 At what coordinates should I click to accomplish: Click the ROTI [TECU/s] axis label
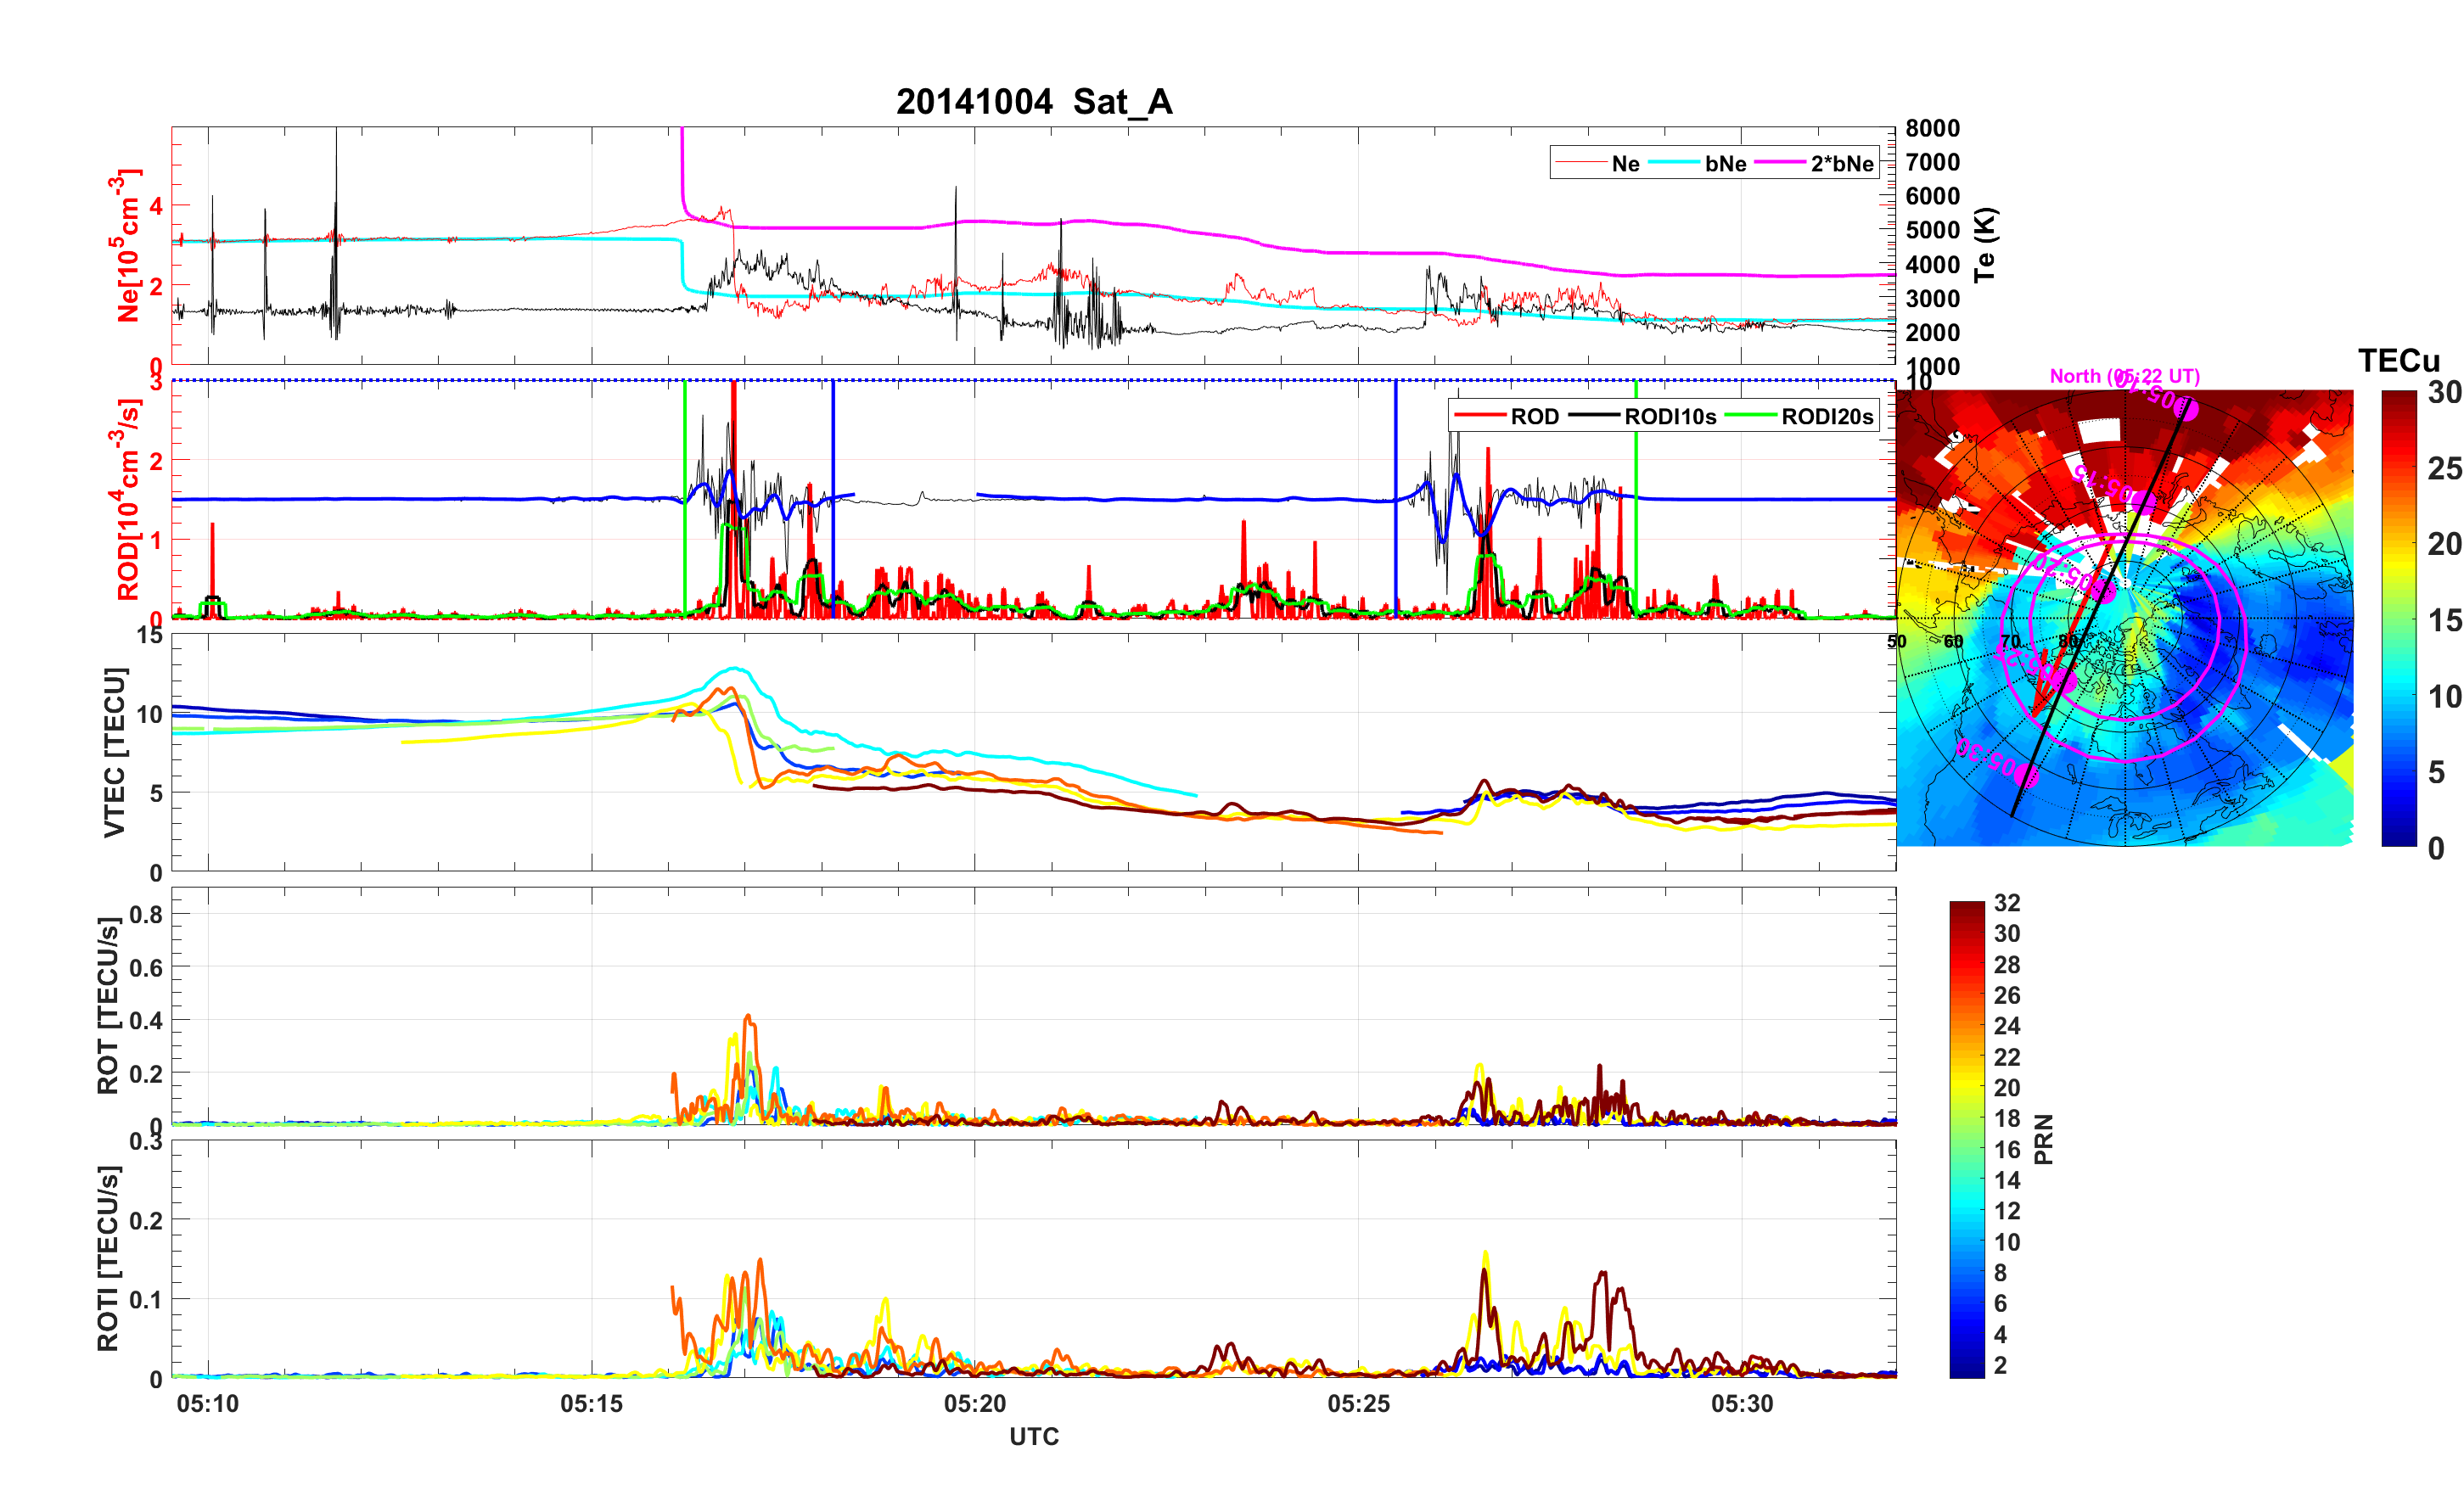tap(108, 1259)
